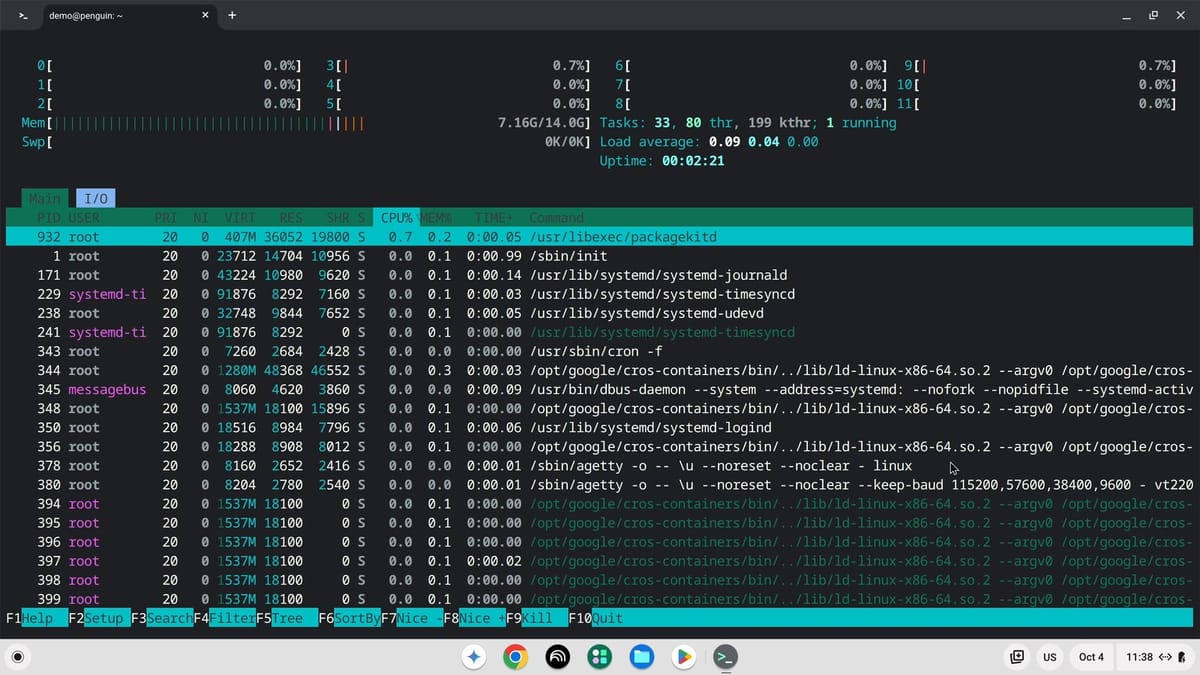Sort by the CPU% column header
1200x675 pixels.
pyautogui.click(x=397, y=217)
